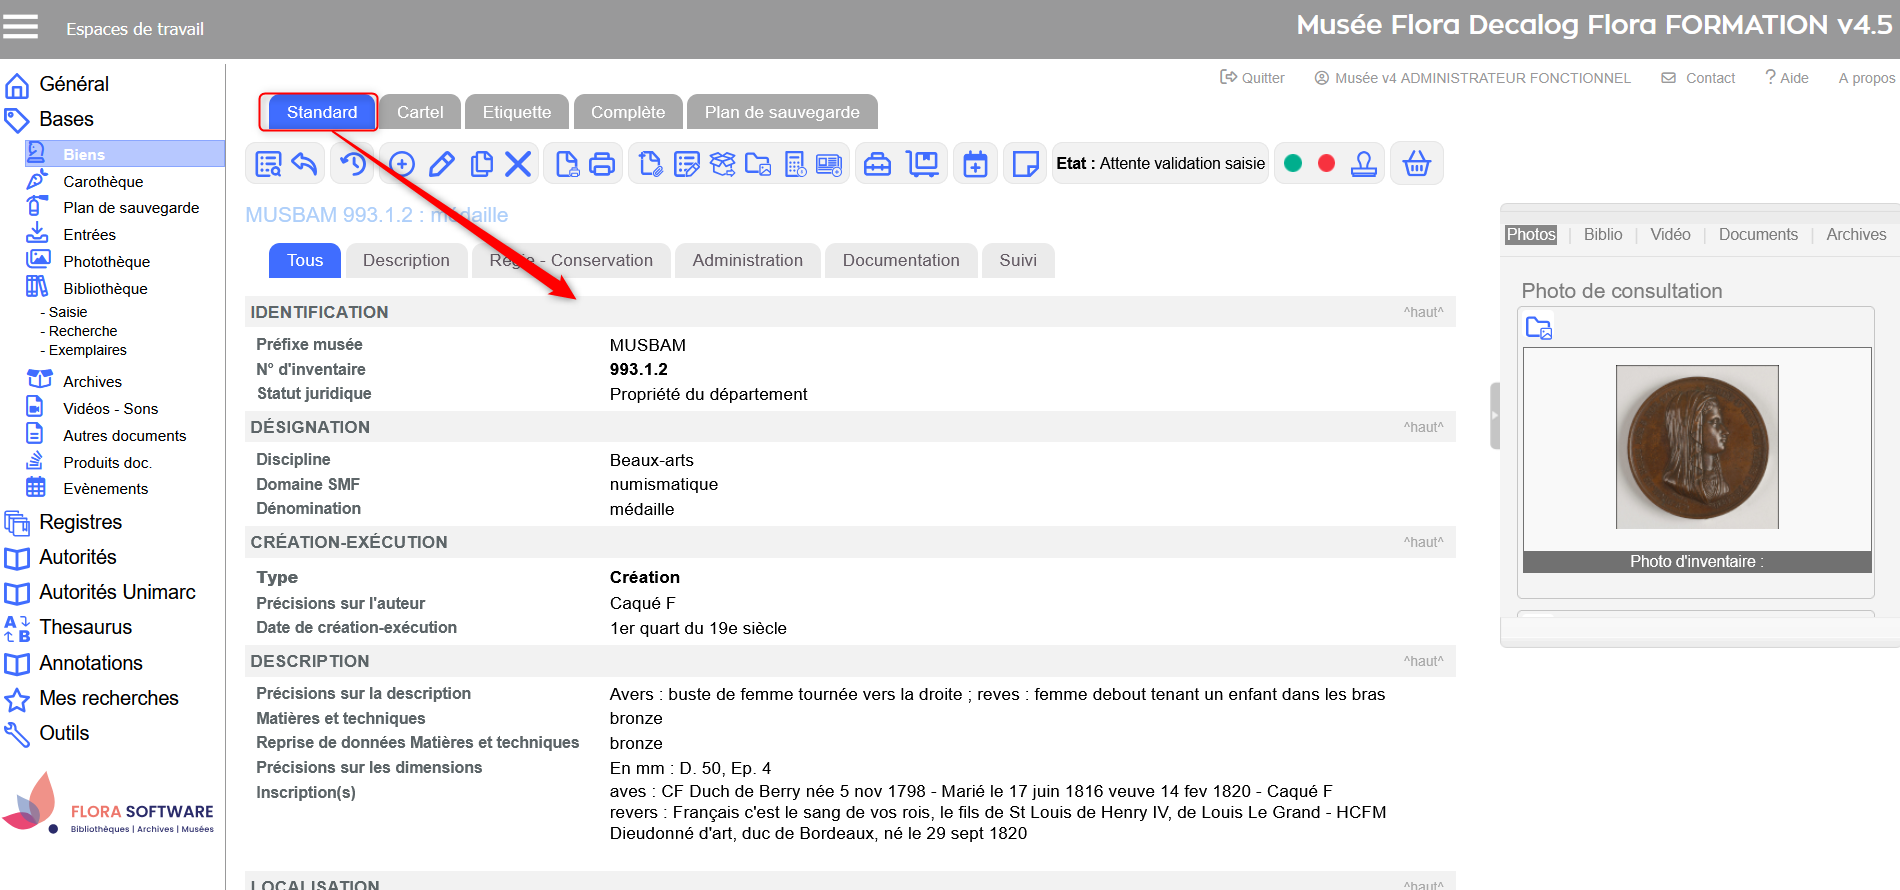
Task: Expand the Thesaurus sidebar section
Action: (x=85, y=627)
